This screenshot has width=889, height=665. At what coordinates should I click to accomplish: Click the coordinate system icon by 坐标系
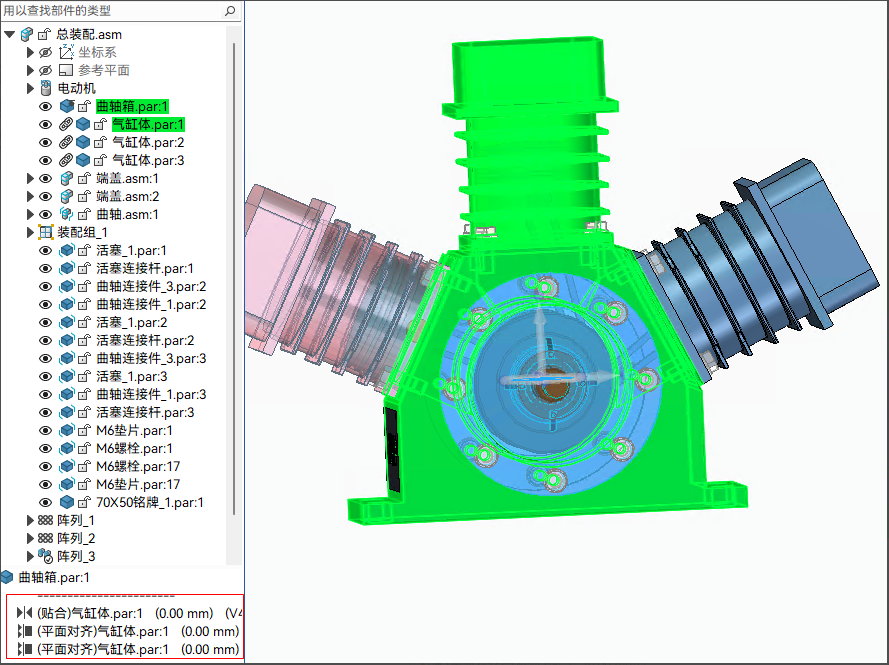point(66,52)
